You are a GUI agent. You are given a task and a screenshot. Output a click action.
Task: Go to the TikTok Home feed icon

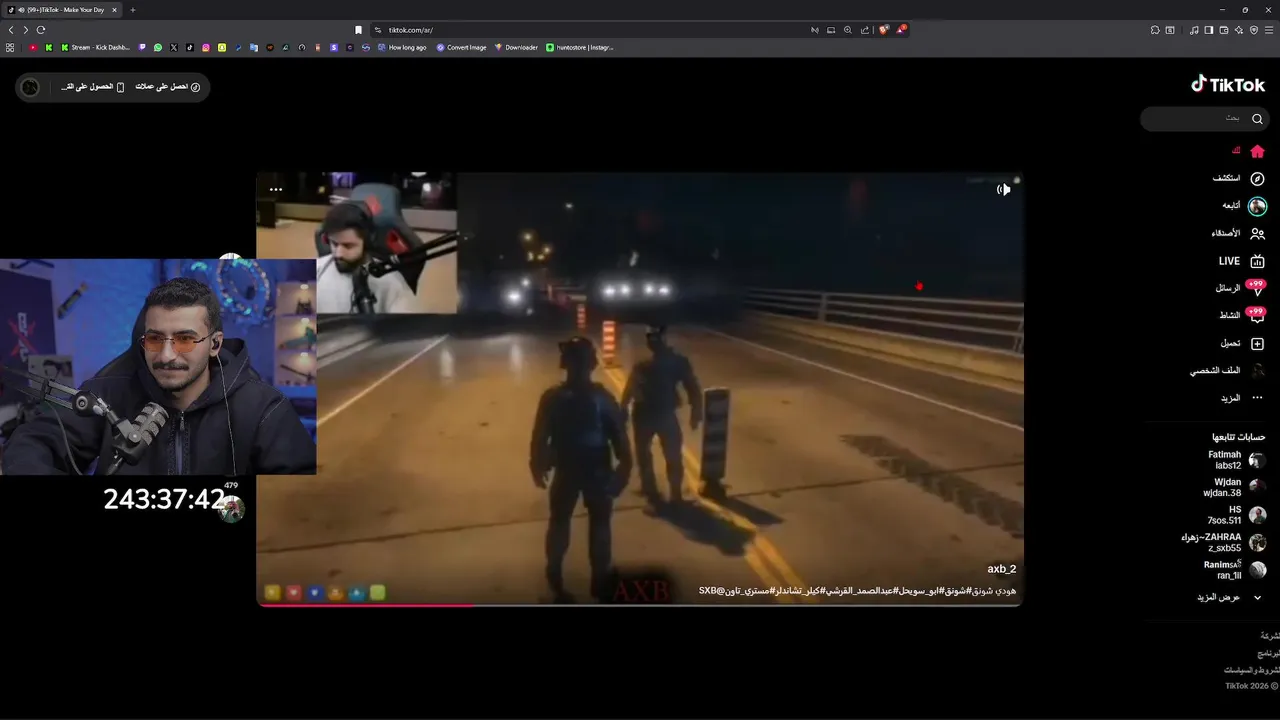point(1257,151)
